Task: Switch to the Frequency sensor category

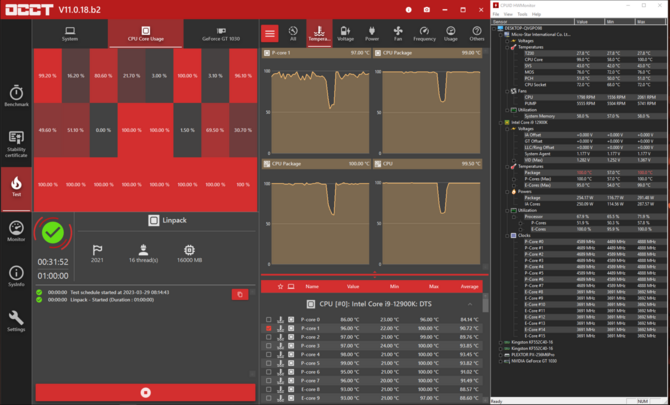Action: [x=424, y=33]
